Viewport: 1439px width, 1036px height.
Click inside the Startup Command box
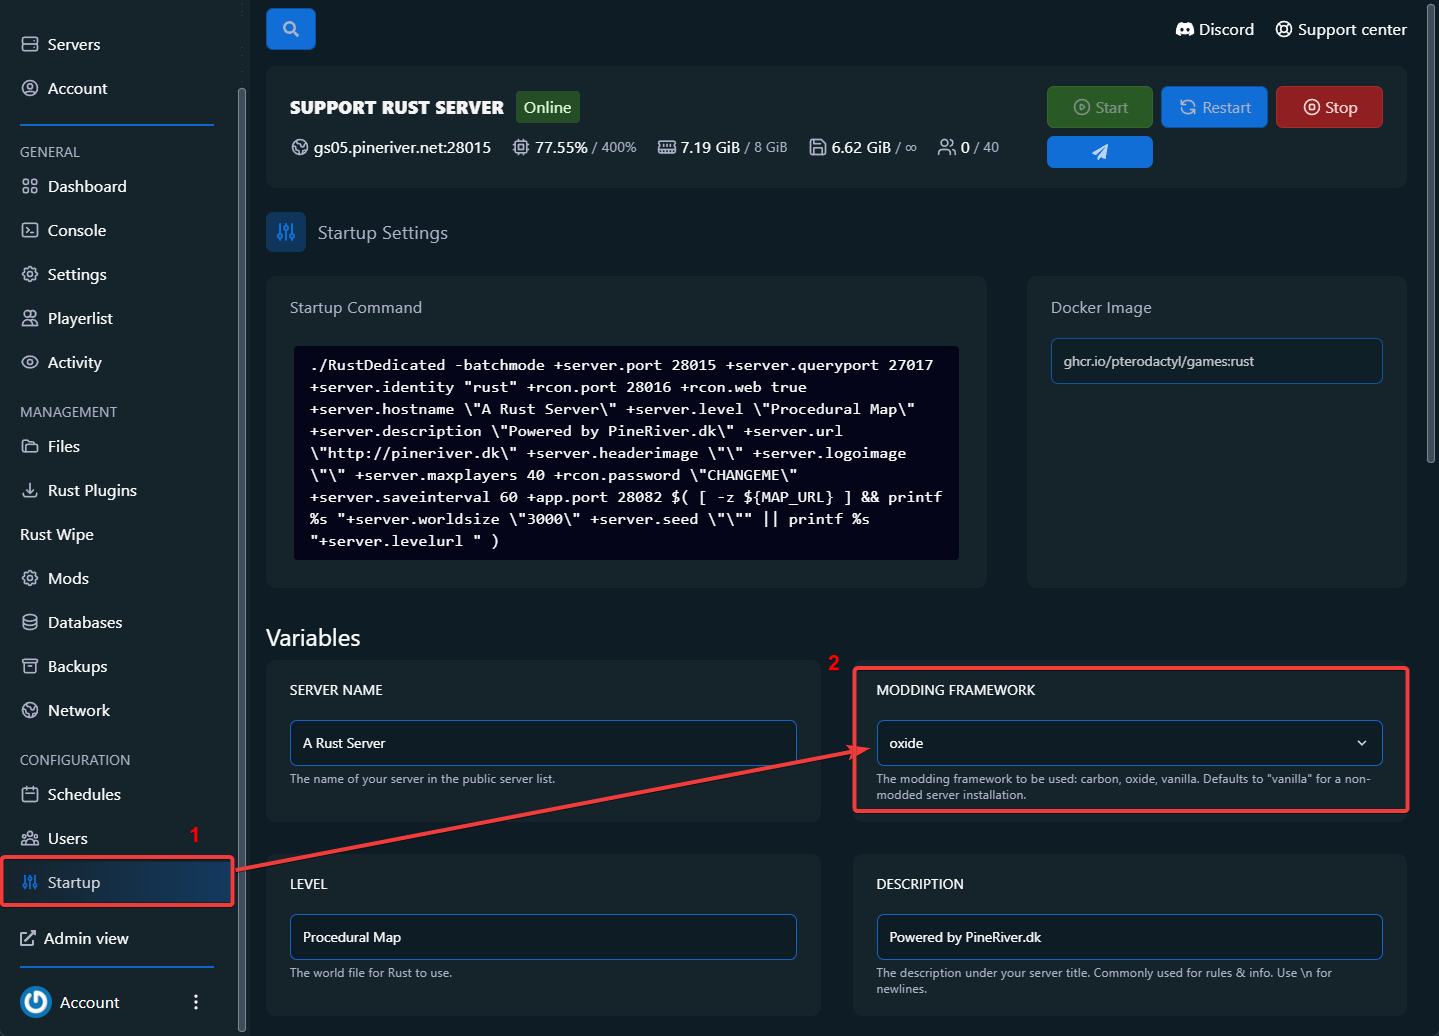[x=626, y=453]
